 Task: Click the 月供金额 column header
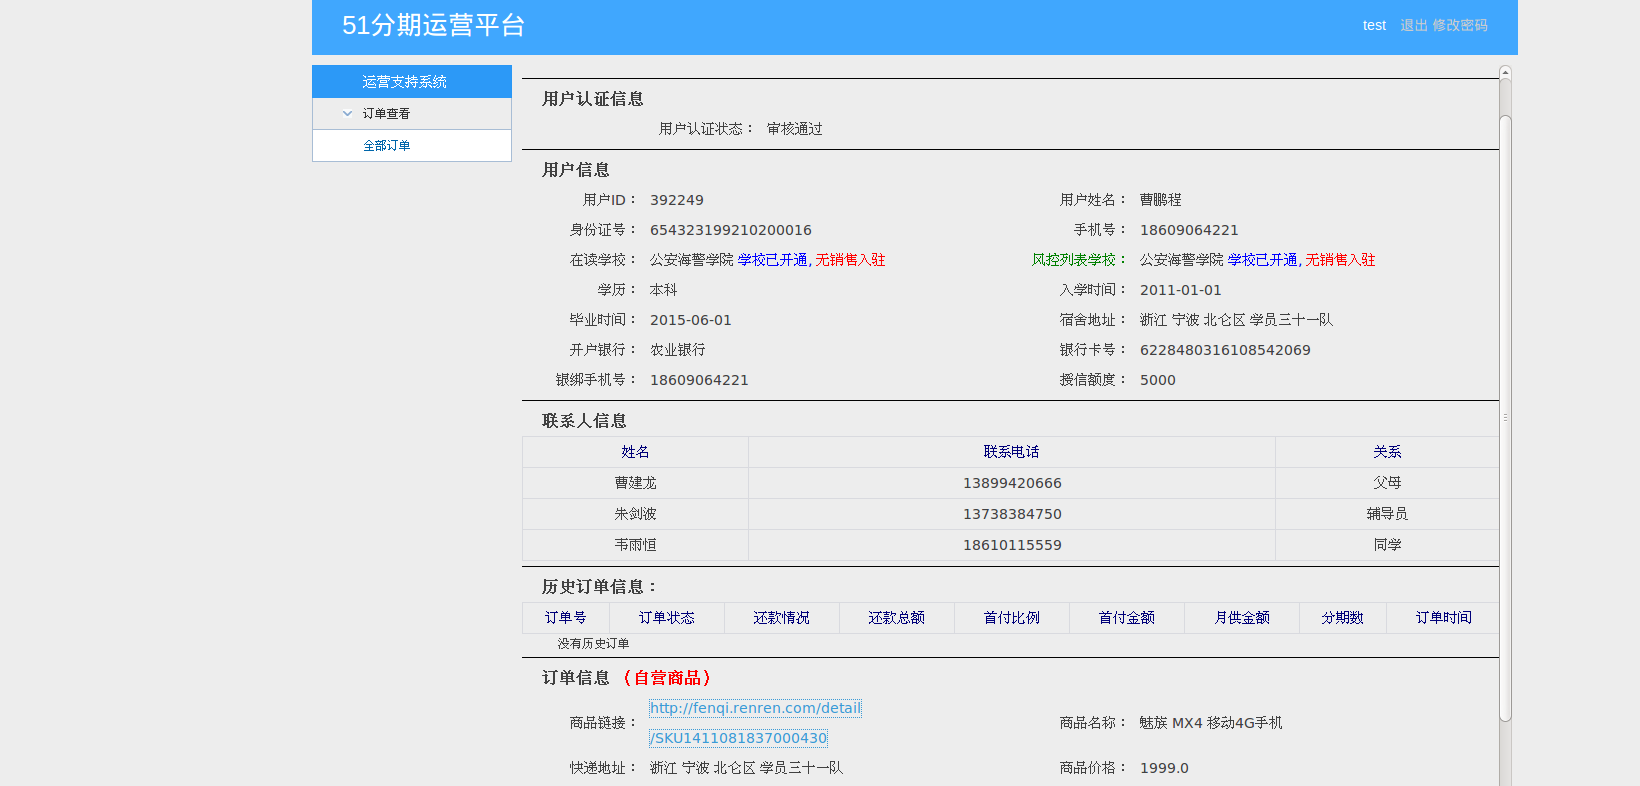coord(1241,618)
